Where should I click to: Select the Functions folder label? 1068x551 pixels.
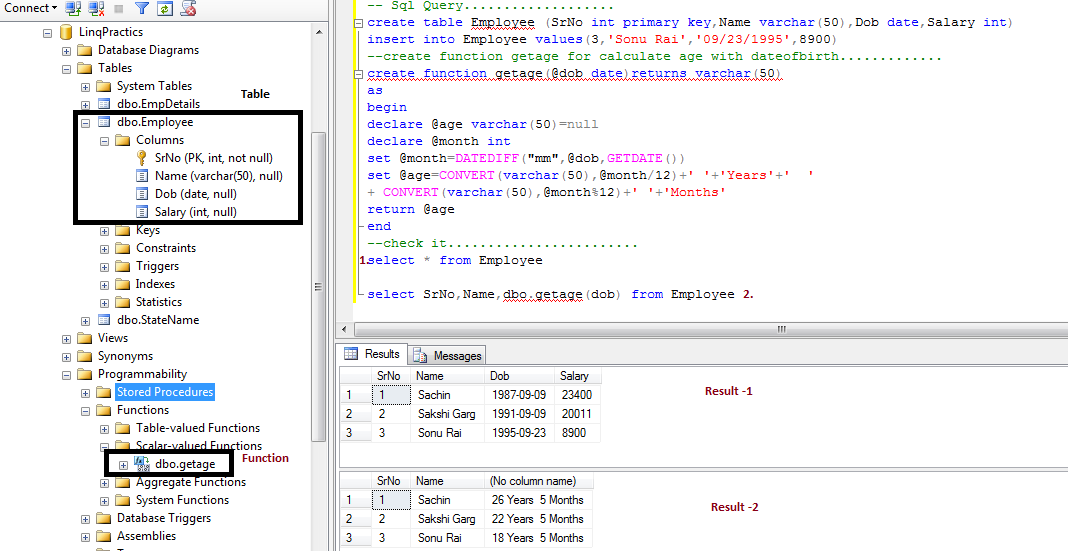(142, 410)
